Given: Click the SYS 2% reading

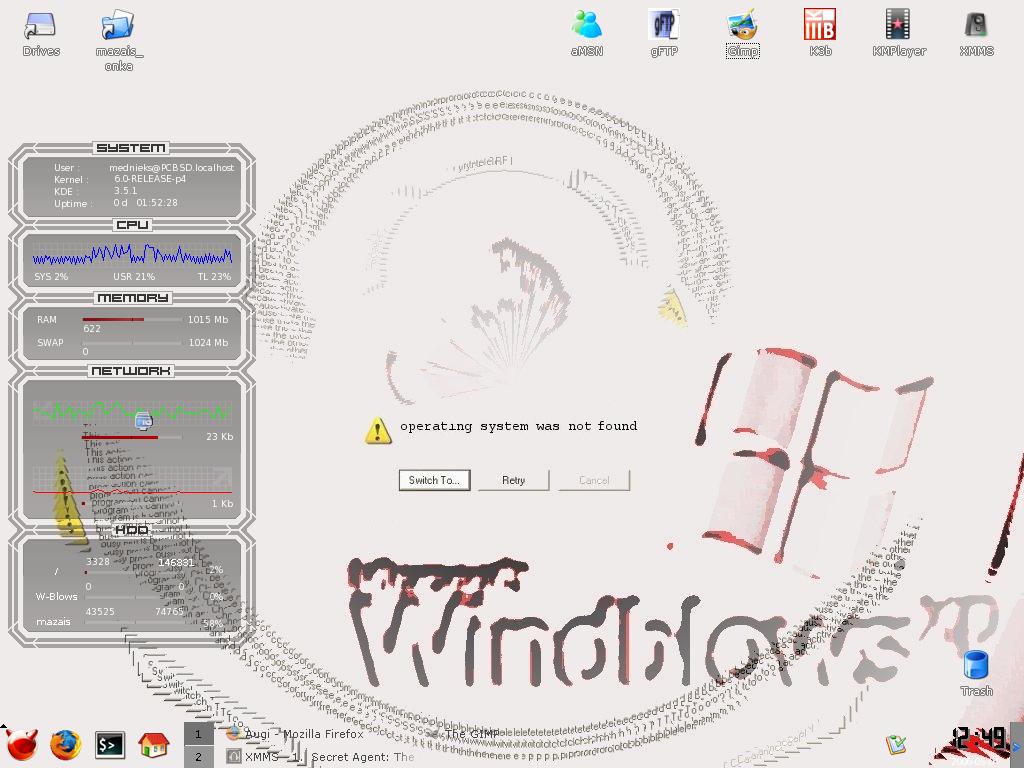Looking at the screenshot, I should pyautogui.click(x=51, y=277).
